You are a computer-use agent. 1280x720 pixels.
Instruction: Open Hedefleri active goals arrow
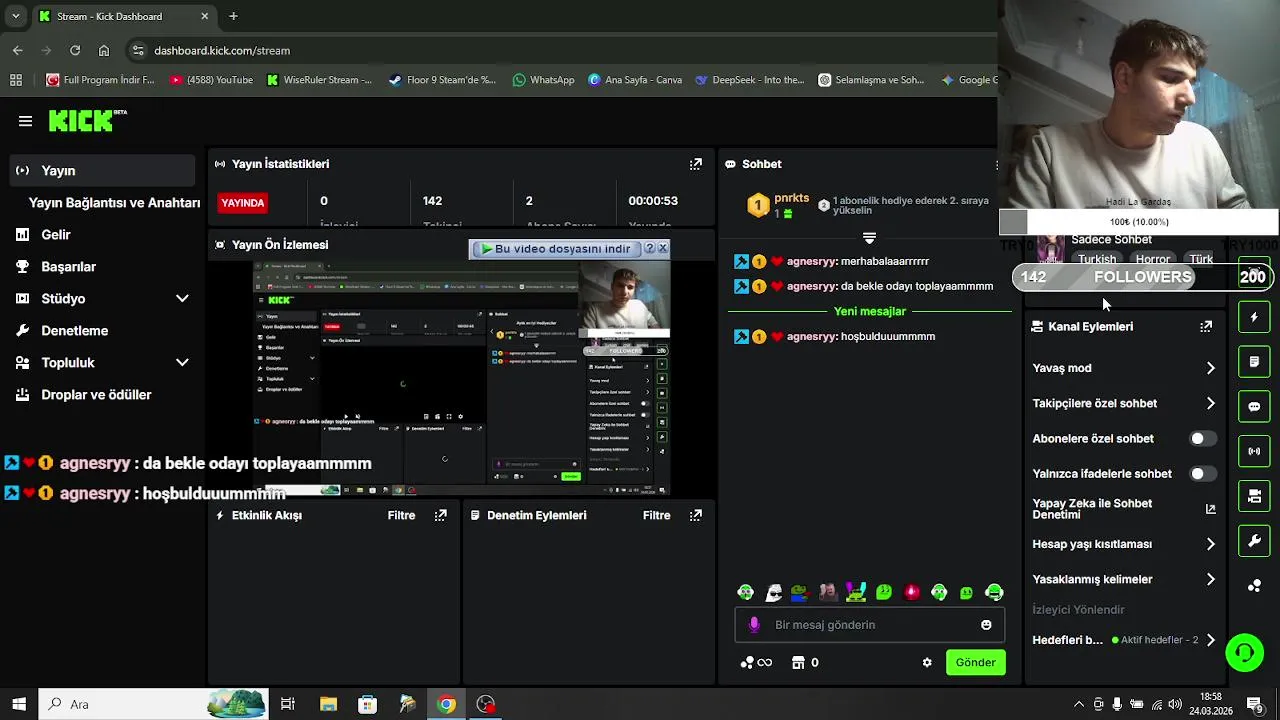[x=1210, y=640]
